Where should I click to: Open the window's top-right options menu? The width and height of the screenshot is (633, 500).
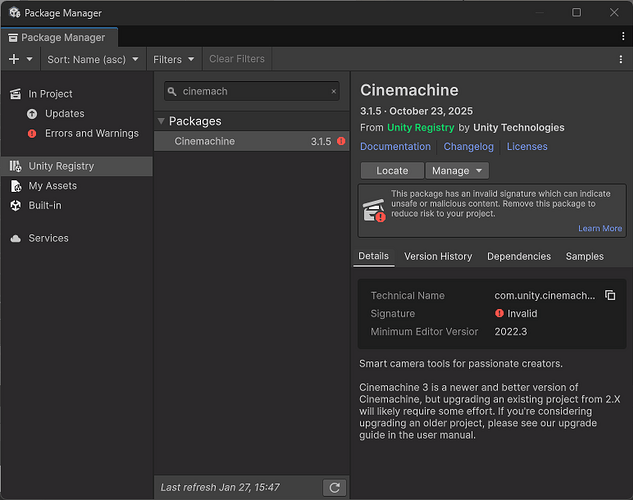click(621, 37)
